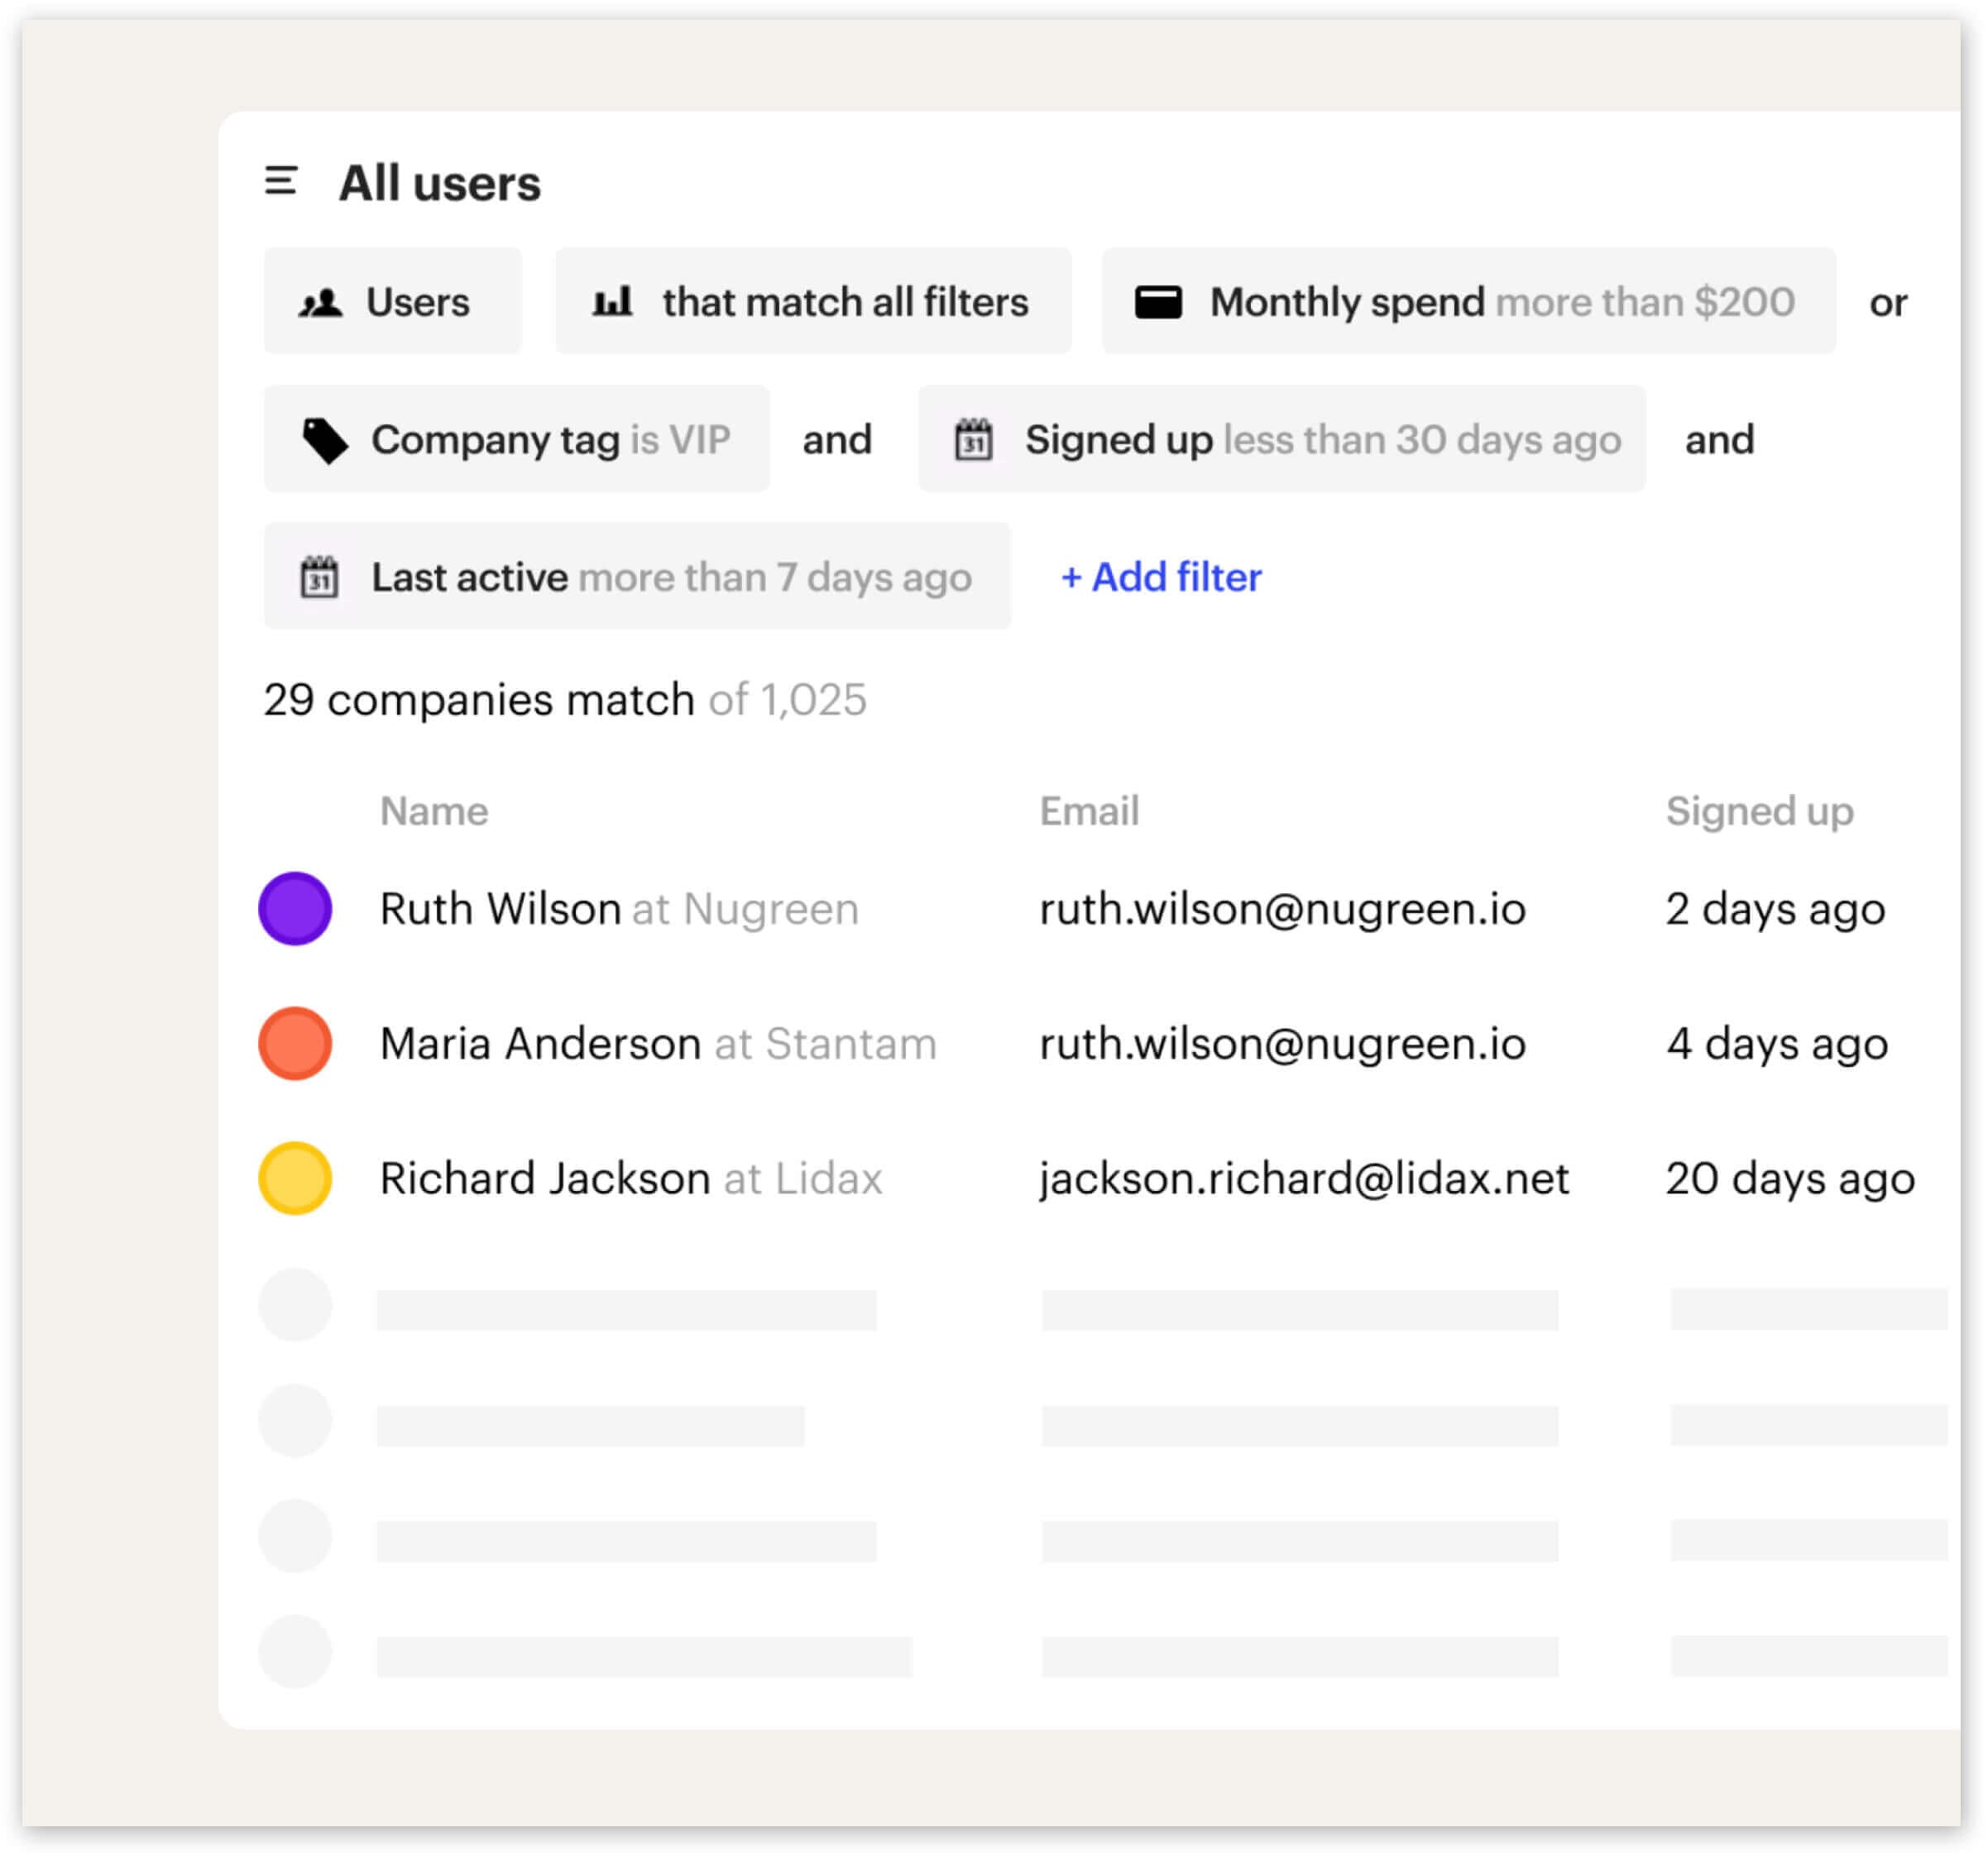Click the '2 days ago' signed up value
1988x1856 pixels.
click(1775, 909)
